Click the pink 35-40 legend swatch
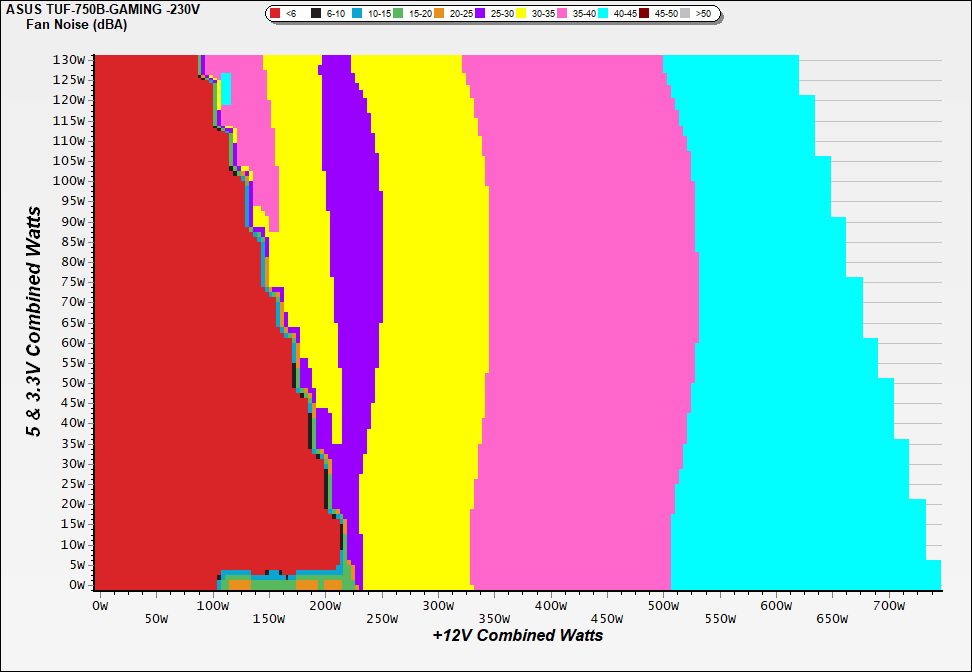 562,14
